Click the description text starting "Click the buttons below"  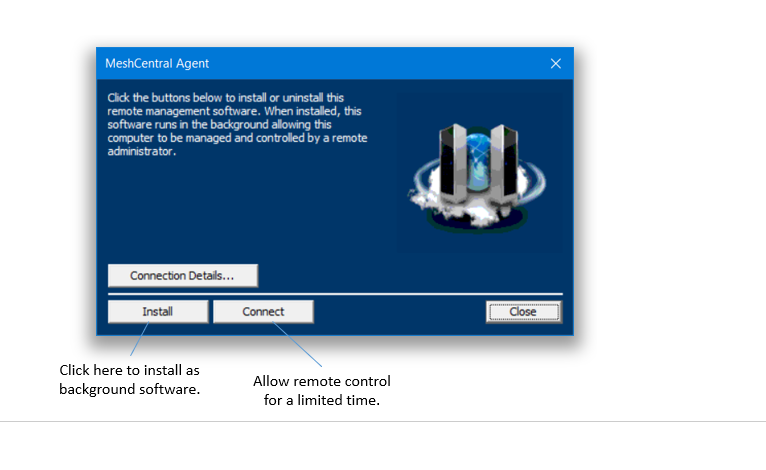[237, 125]
